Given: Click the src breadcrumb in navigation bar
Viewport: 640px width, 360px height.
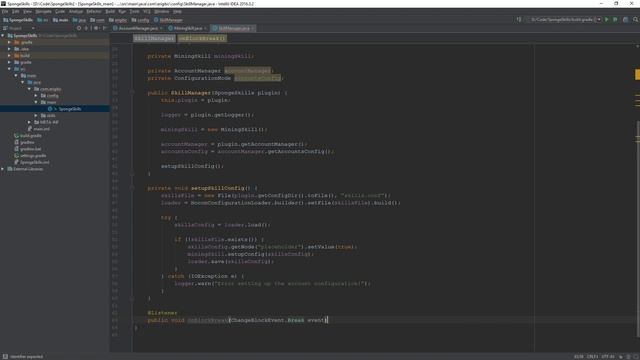Looking at the screenshot, I should 43,20.
